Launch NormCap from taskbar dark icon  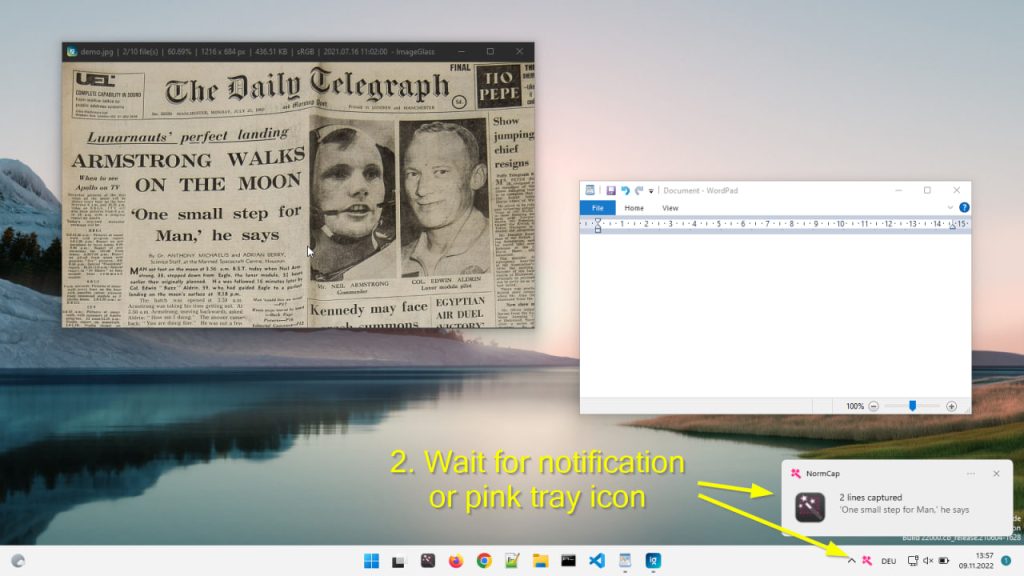click(428, 560)
